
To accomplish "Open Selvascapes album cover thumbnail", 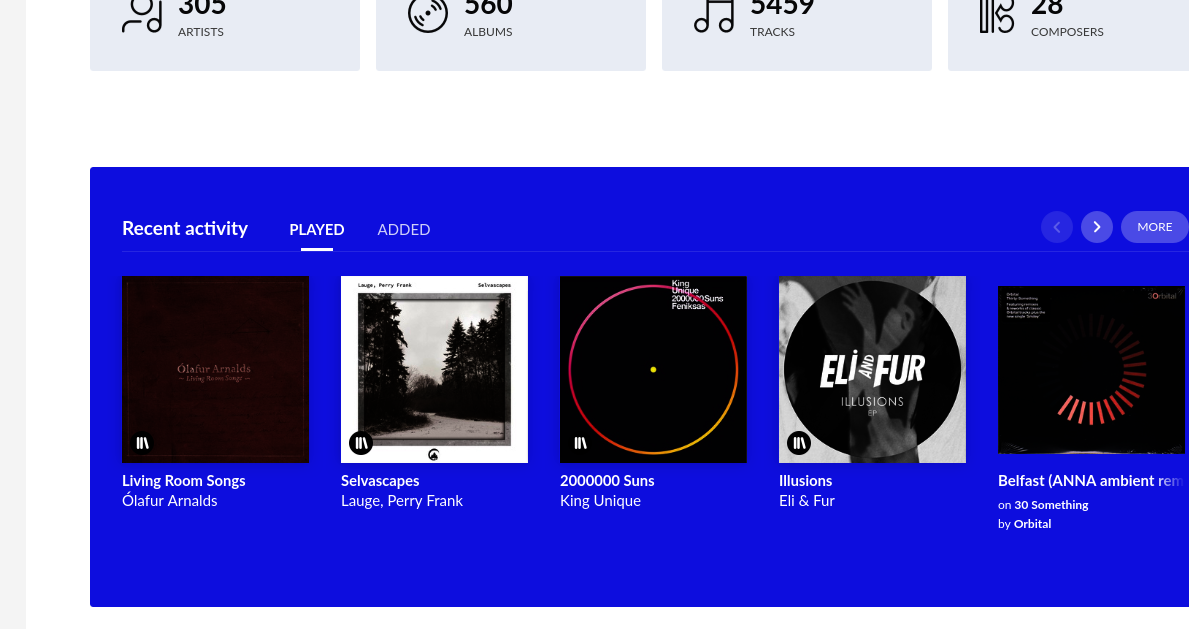I will tap(435, 370).
